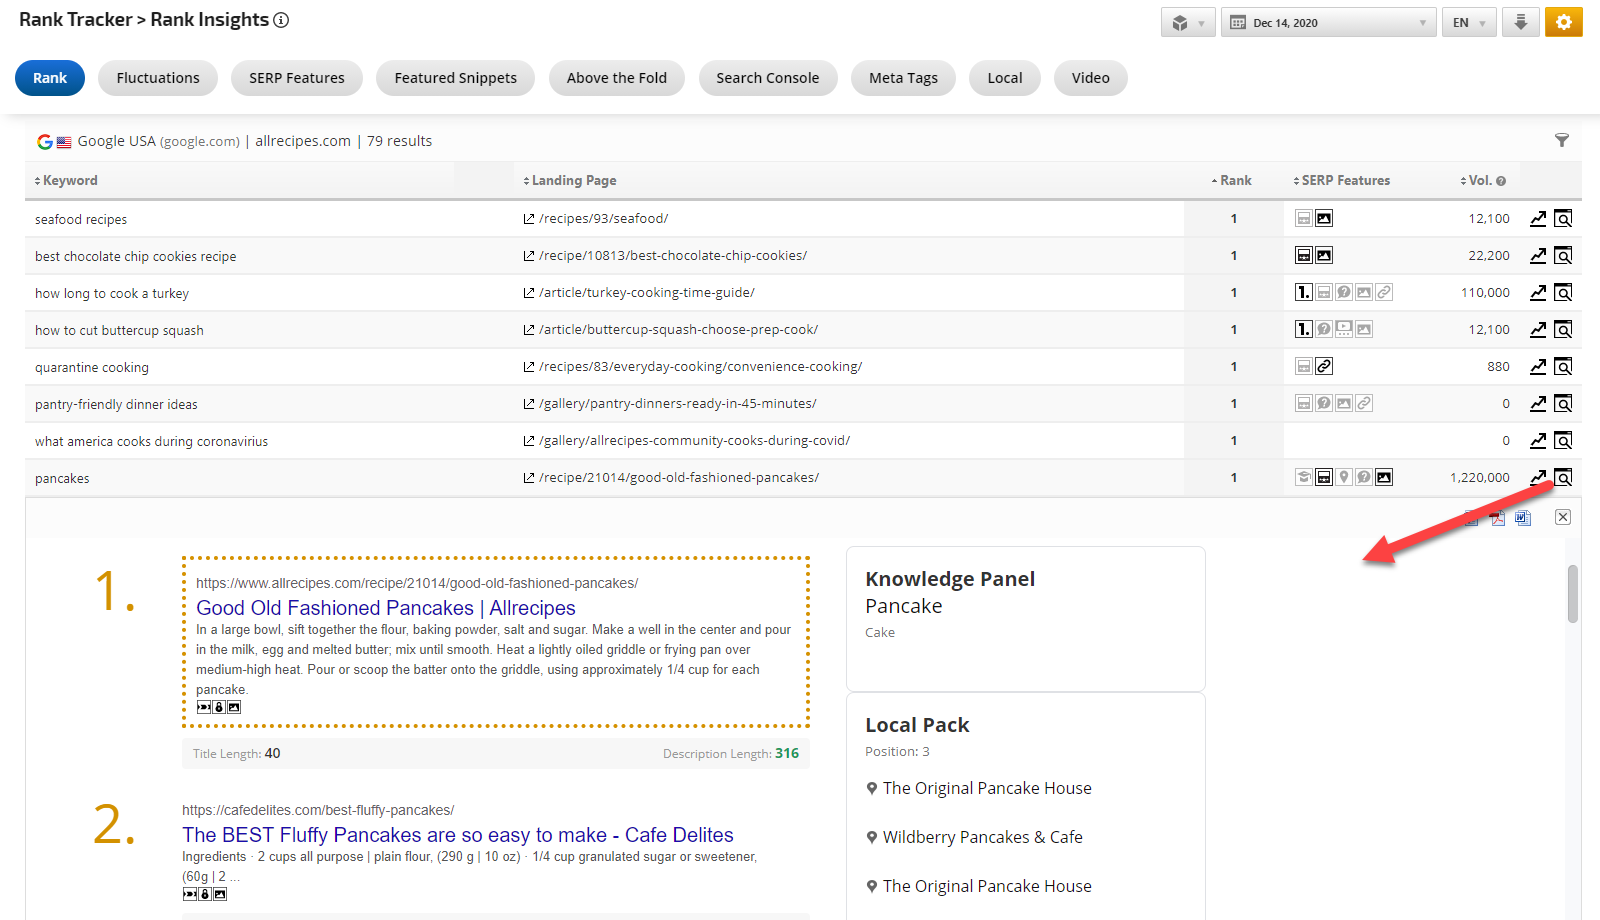Click image pack icon in pancakes row
The width and height of the screenshot is (1600, 920).
point(1384,478)
